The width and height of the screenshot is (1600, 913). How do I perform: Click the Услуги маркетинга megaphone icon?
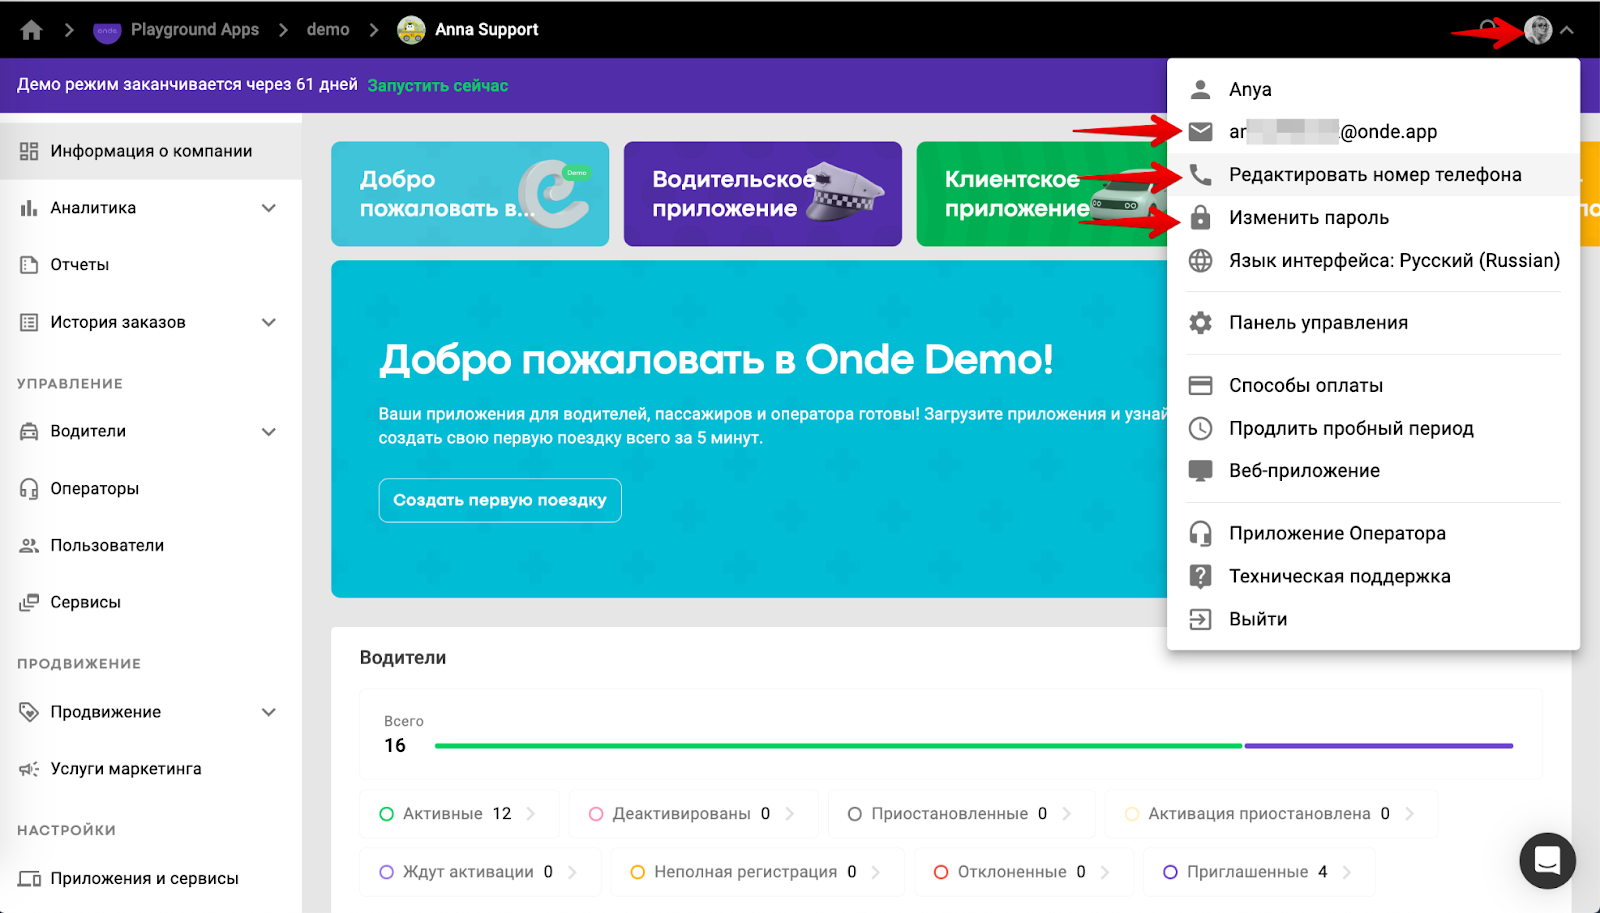point(29,769)
